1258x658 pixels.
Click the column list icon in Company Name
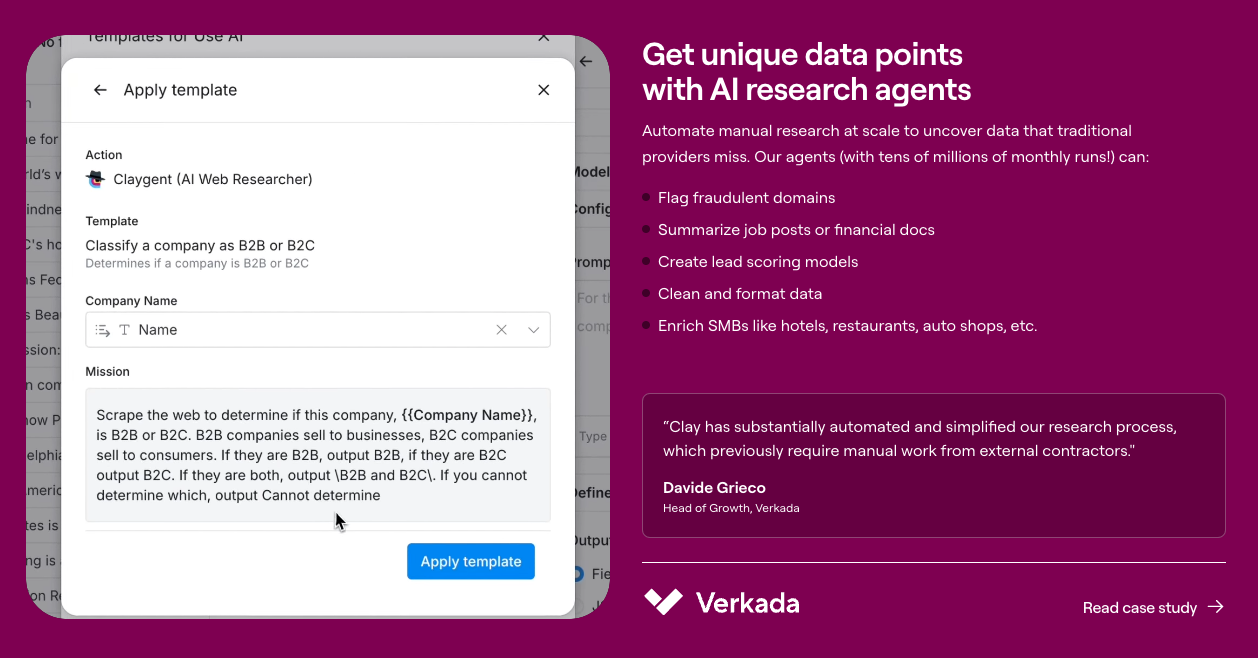pyautogui.click(x=103, y=330)
